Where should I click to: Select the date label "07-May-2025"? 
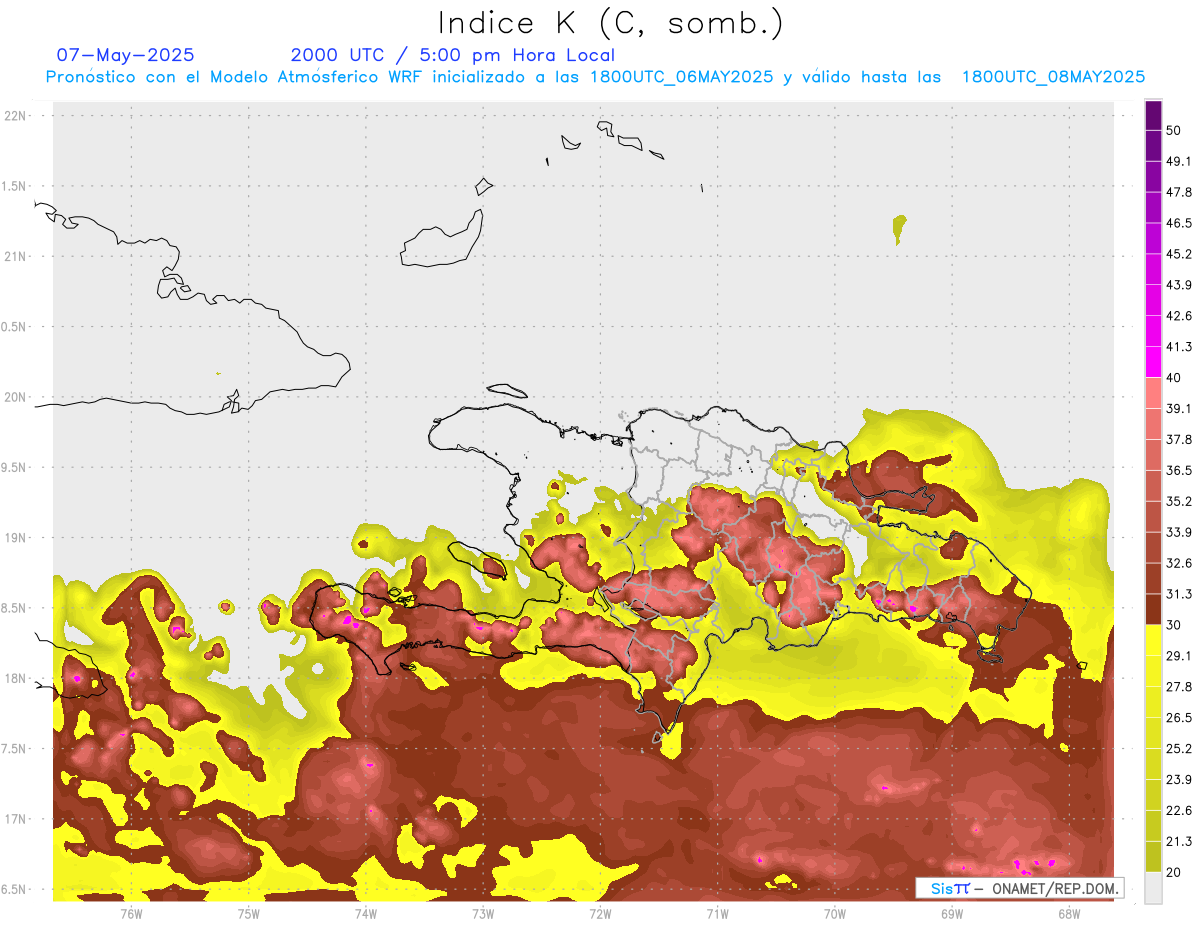pos(125,55)
